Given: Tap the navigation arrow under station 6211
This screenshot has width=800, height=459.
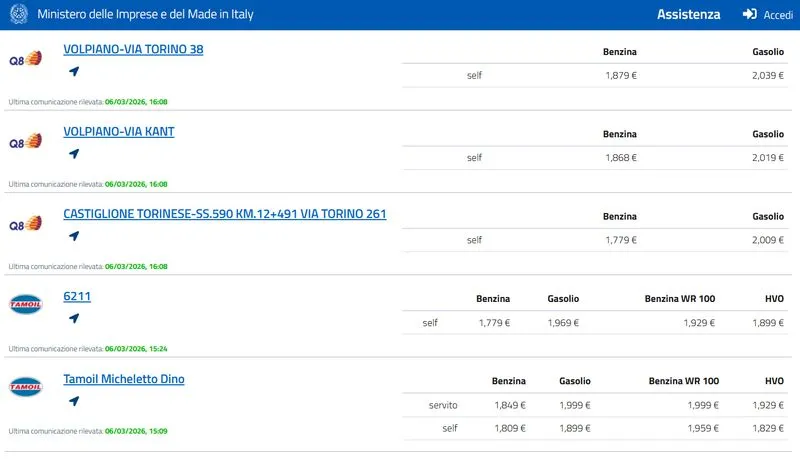Looking at the screenshot, I should click(73, 319).
